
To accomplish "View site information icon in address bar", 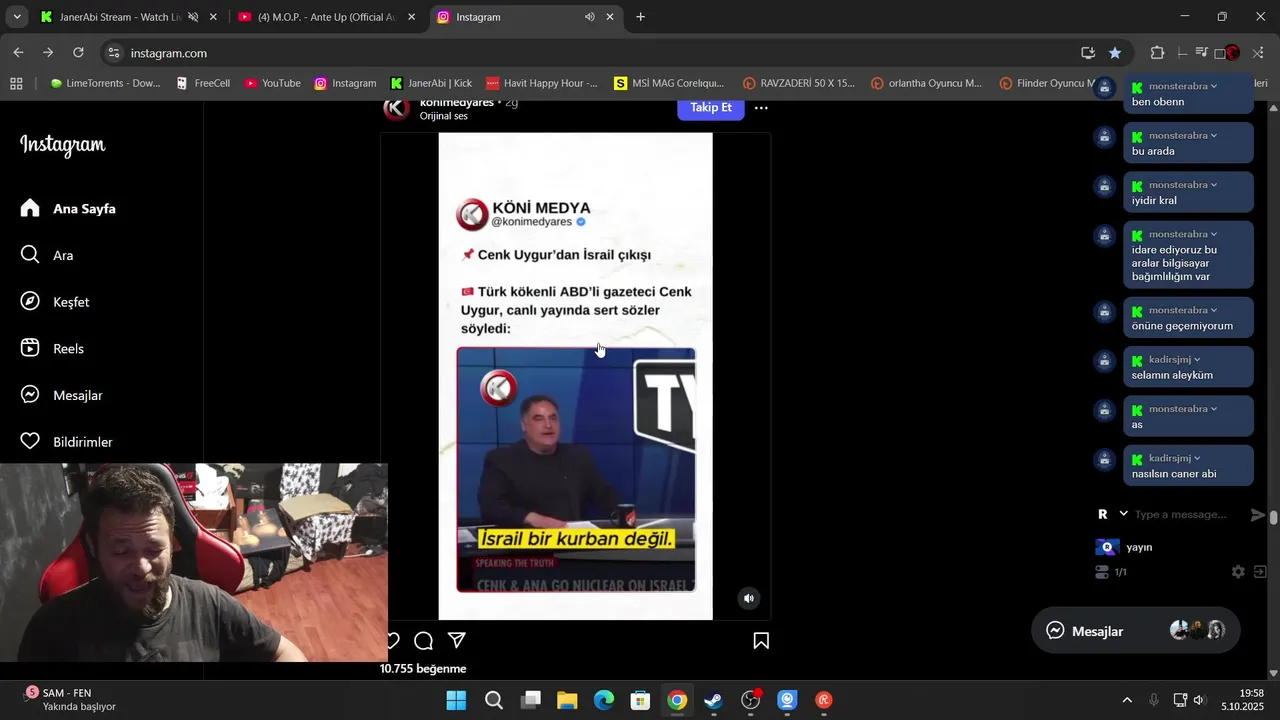I will coord(114,53).
